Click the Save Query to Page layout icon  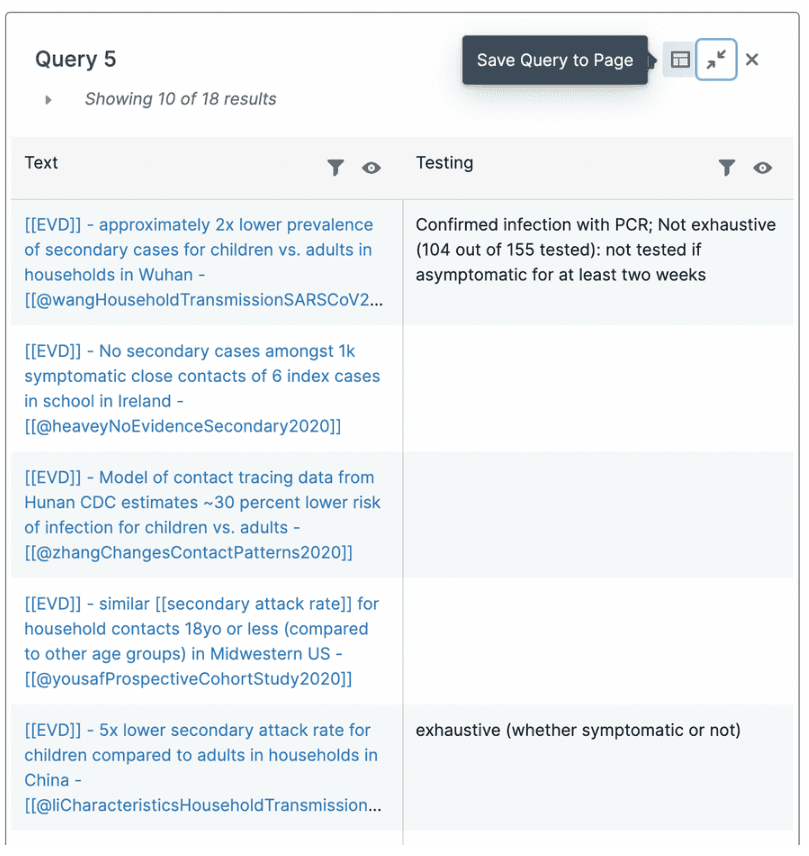pyautogui.click(x=680, y=60)
